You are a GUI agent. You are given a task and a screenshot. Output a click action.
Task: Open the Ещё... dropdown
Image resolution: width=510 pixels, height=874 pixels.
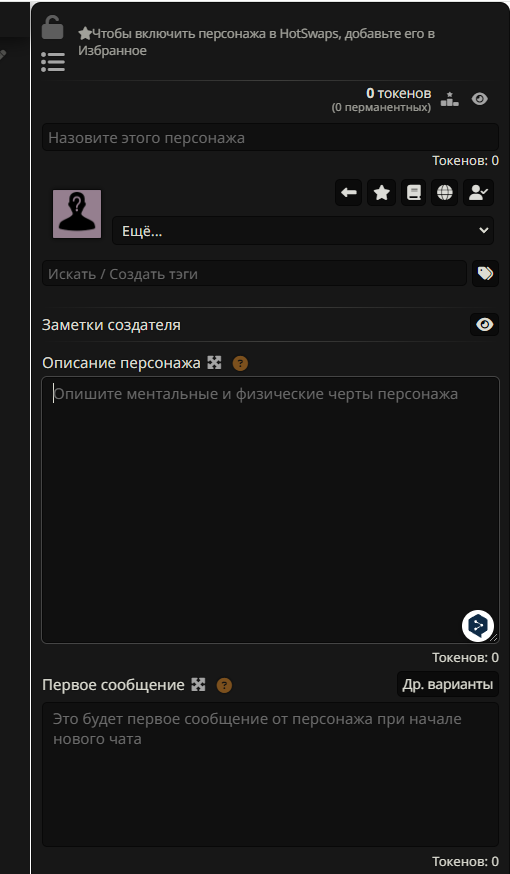coord(303,230)
